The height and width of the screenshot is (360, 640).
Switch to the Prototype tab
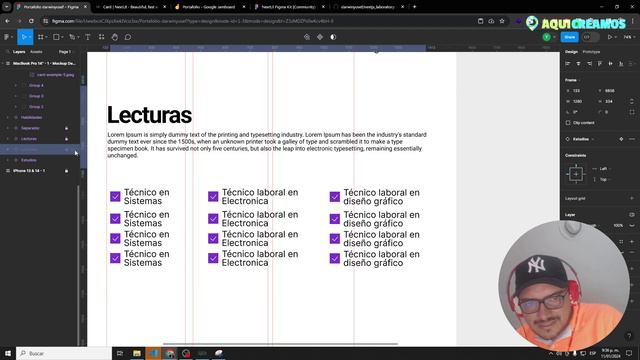point(591,52)
